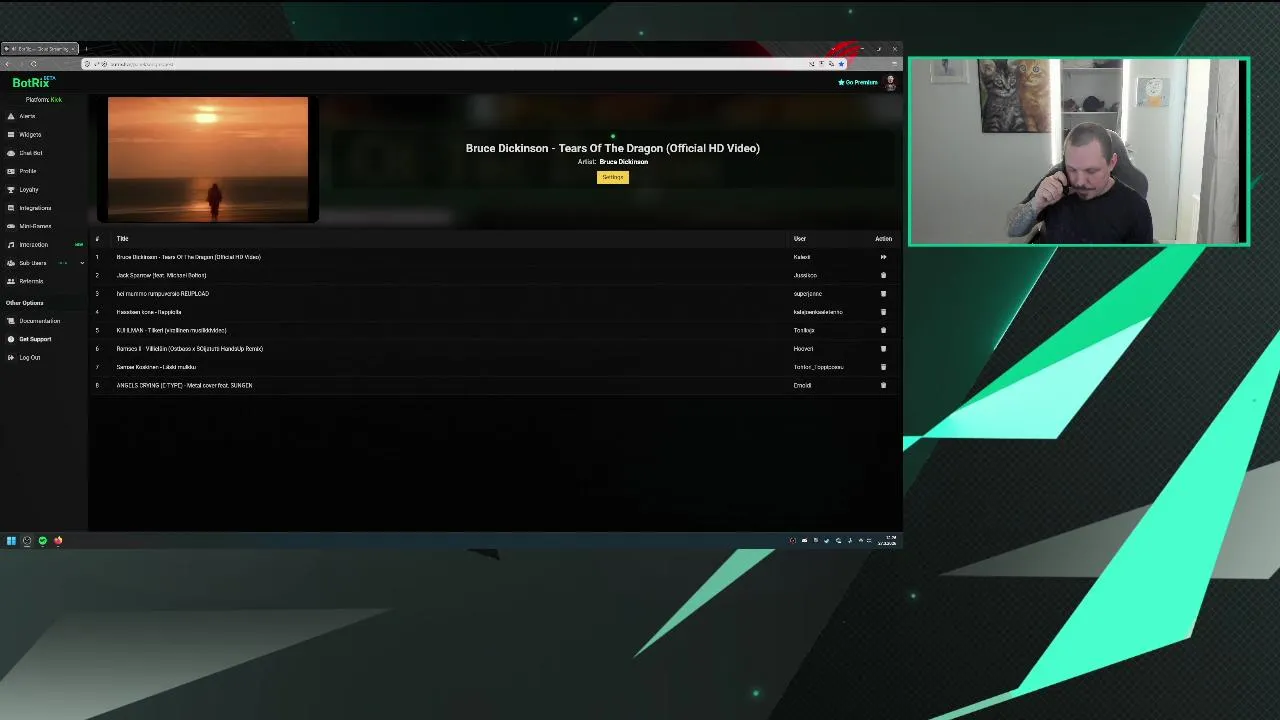Image resolution: width=1280 pixels, height=720 pixels.
Task: Open Windows Start button on taskbar
Action: pos(11,541)
